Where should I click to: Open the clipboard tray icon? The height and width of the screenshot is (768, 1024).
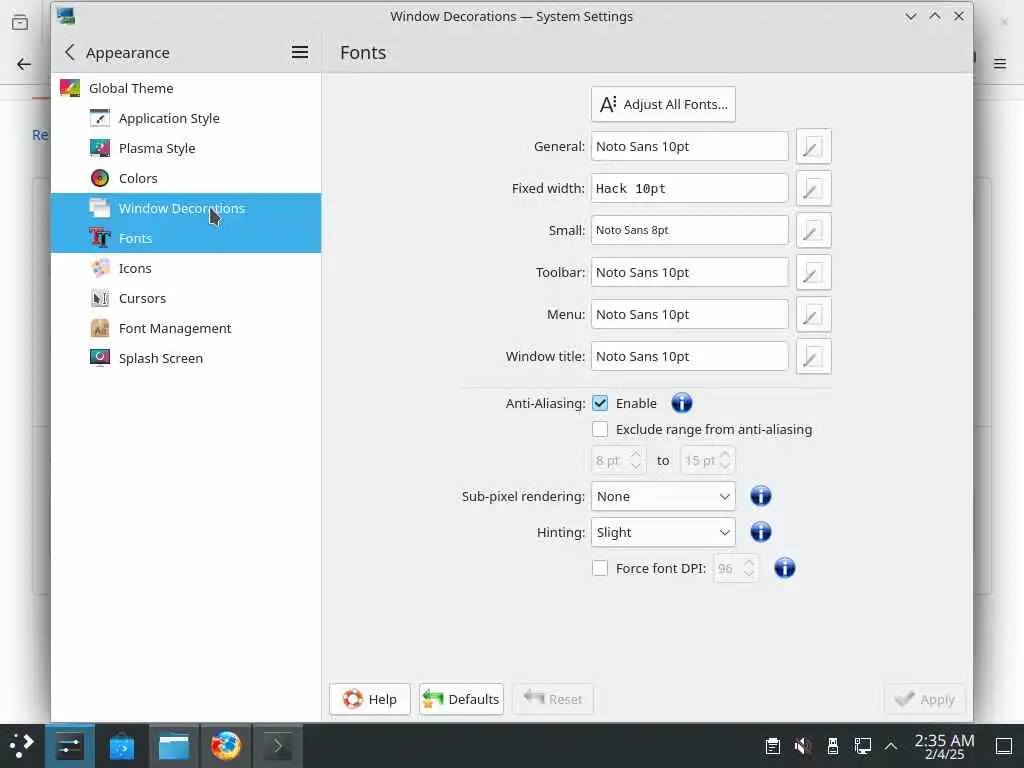[x=773, y=746]
